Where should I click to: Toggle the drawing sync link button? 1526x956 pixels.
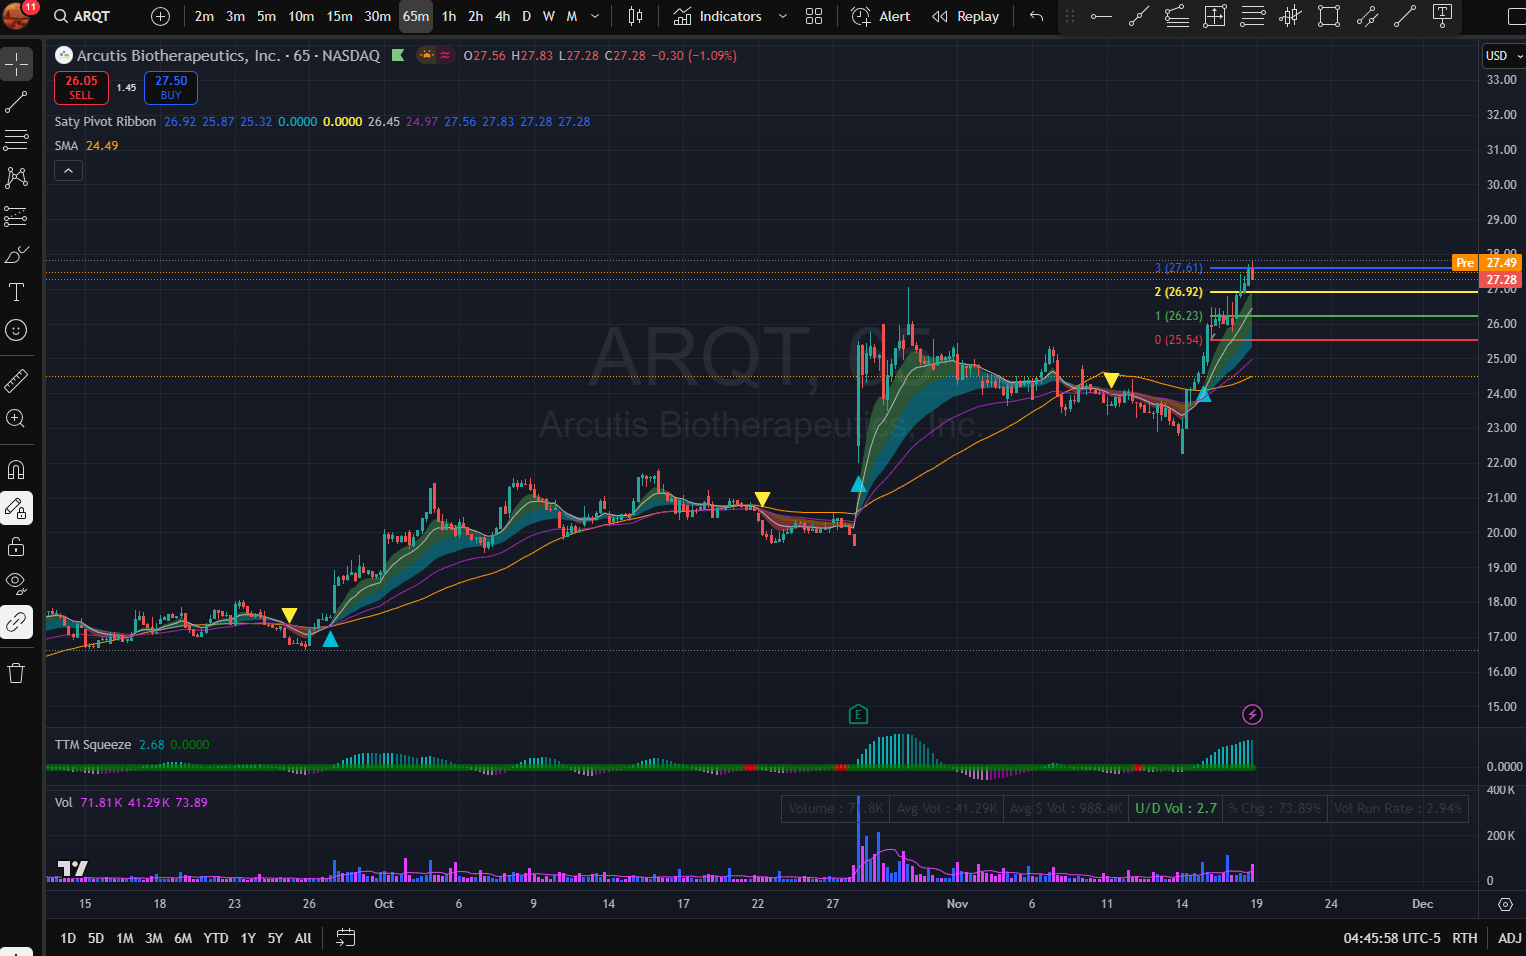(x=17, y=622)
